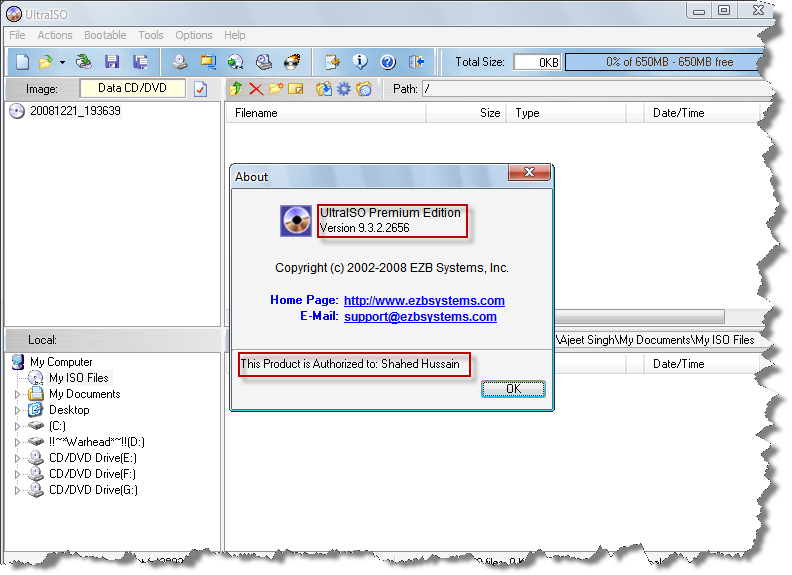This screenshot has width=792, height=575.
Task: Expand the (C:) drive node arrow
Action: 17,426
